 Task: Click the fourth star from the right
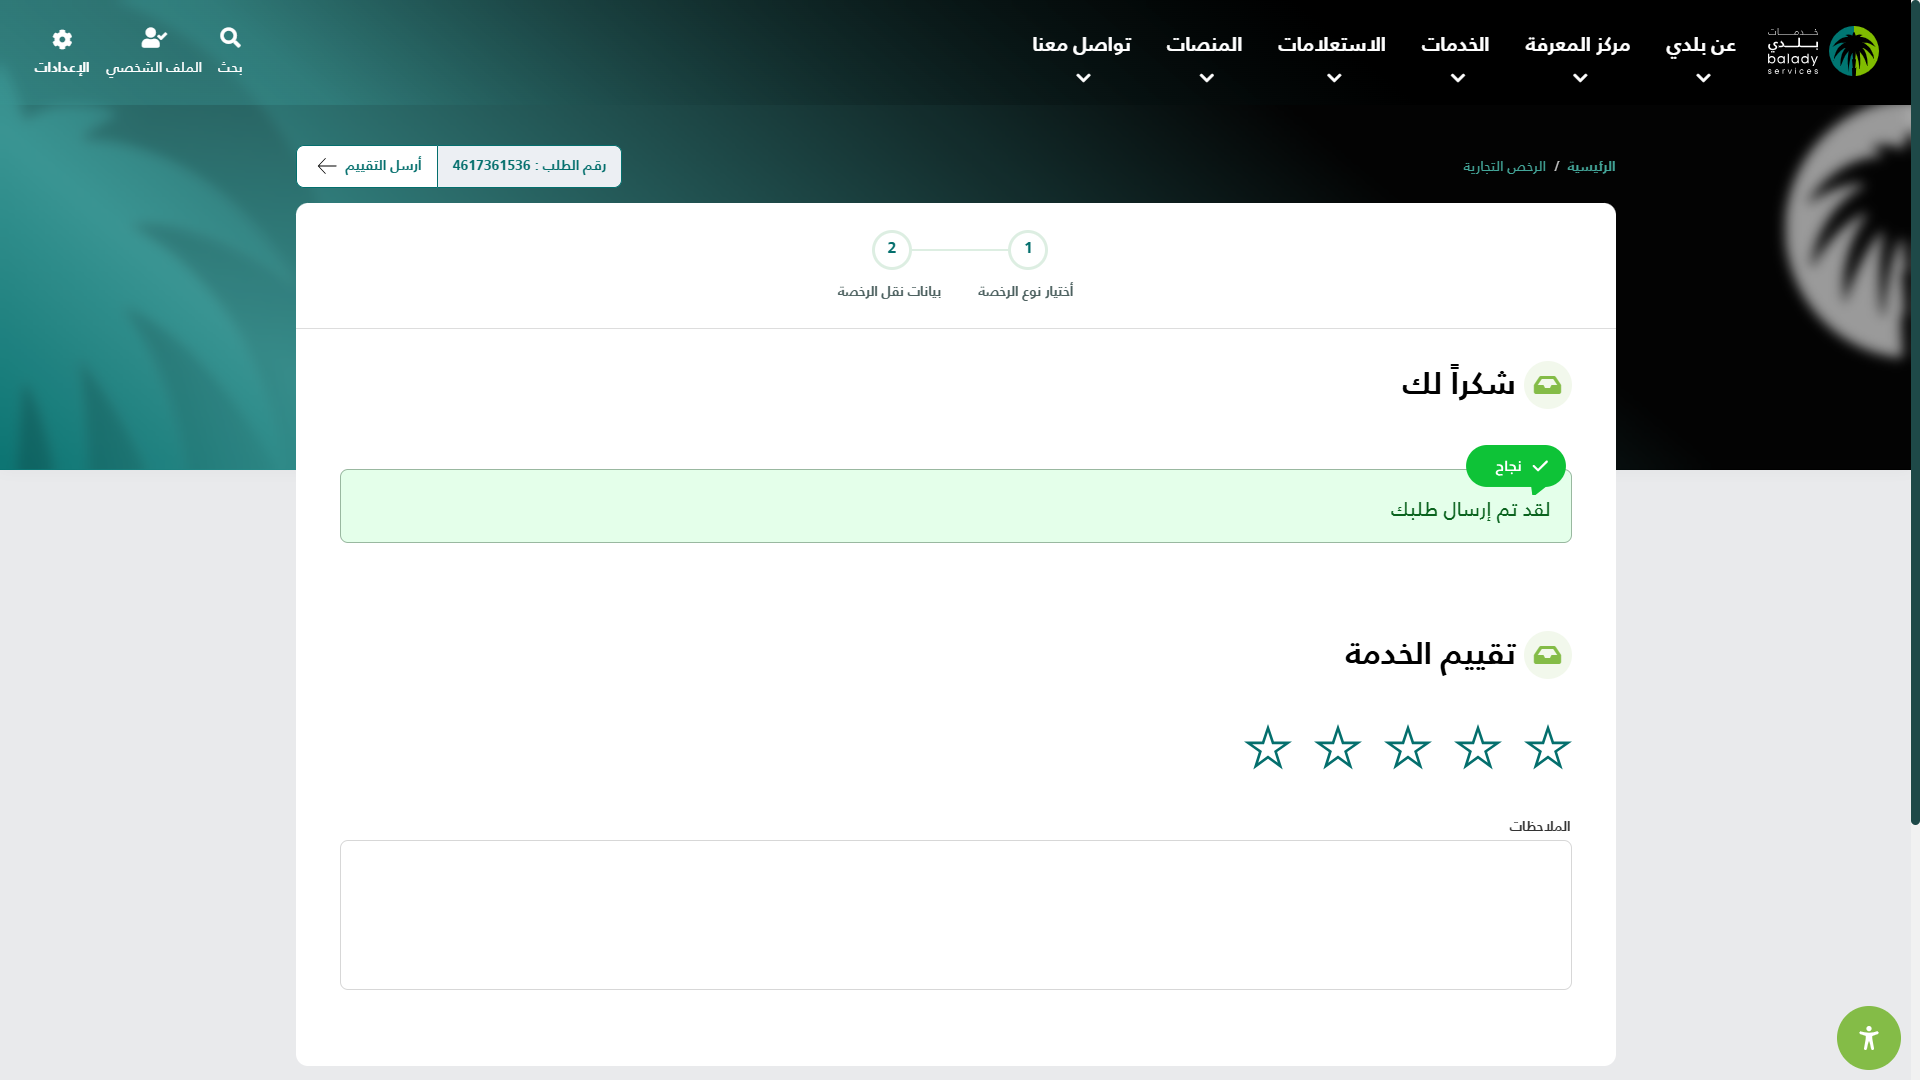1337,748
